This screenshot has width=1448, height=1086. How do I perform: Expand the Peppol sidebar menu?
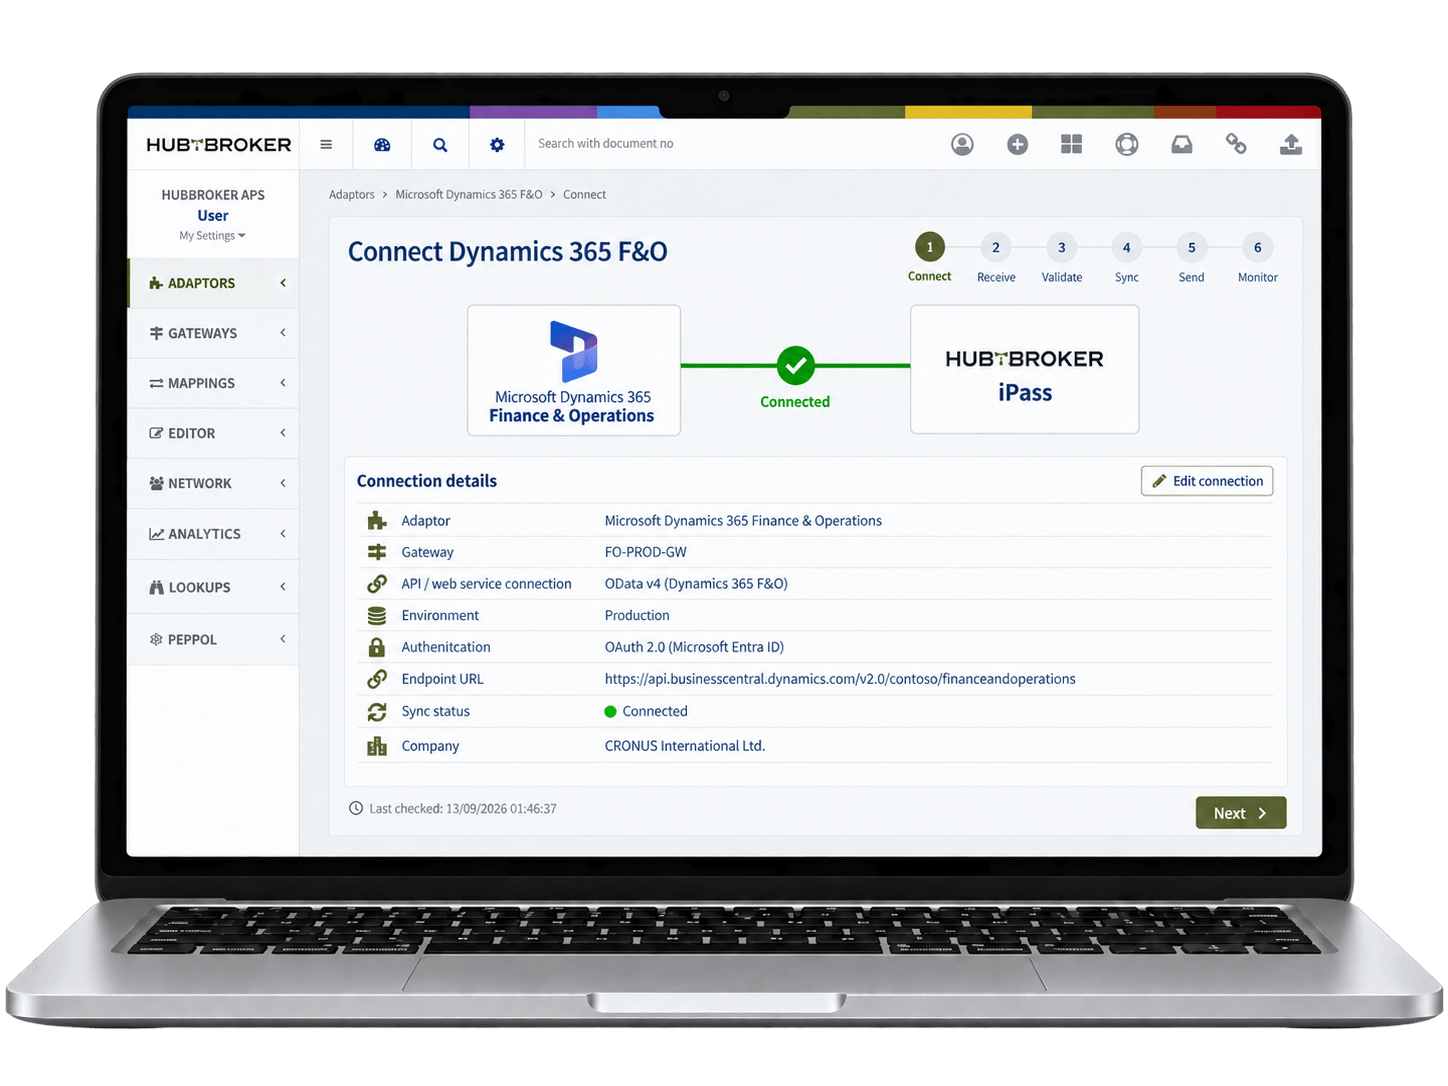pos(213,639)
